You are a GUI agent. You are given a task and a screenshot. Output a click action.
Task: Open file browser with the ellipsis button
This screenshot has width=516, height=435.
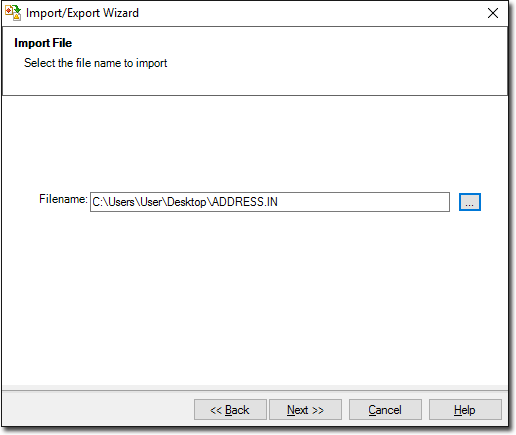pyautogui.click(x=470, y=202)
